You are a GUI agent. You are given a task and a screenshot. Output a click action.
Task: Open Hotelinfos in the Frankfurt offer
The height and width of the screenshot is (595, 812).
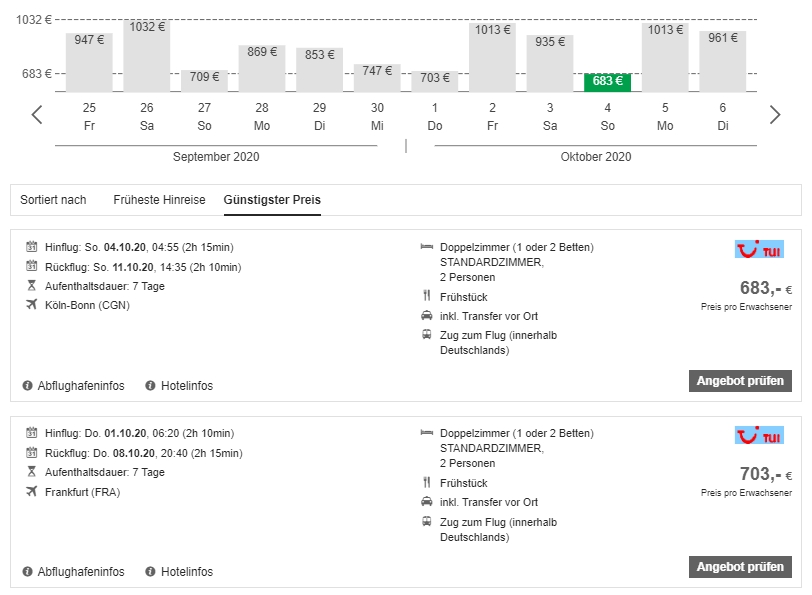click(x=185, y=572)
